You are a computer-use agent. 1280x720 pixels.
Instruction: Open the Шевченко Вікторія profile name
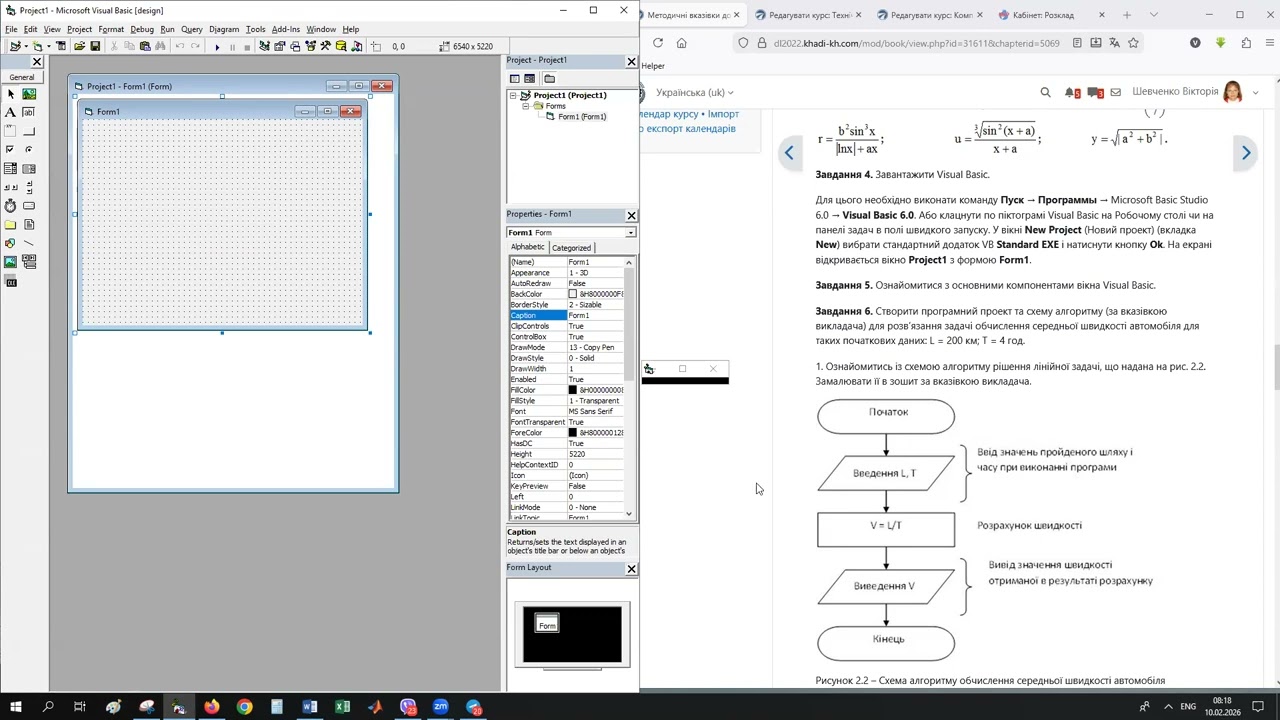click(x=1175, y=92)
